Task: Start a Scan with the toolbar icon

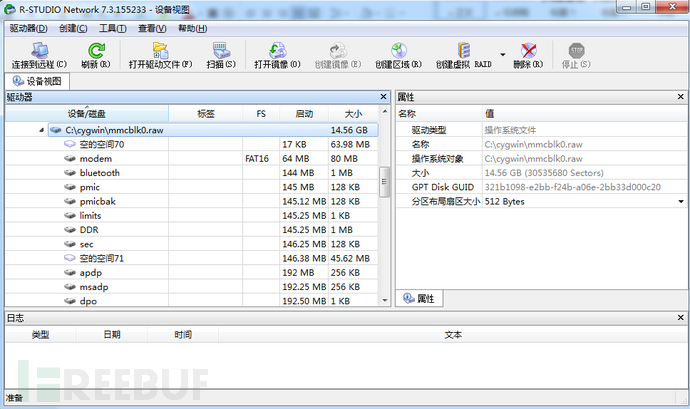Action: (x=221, y=51)
